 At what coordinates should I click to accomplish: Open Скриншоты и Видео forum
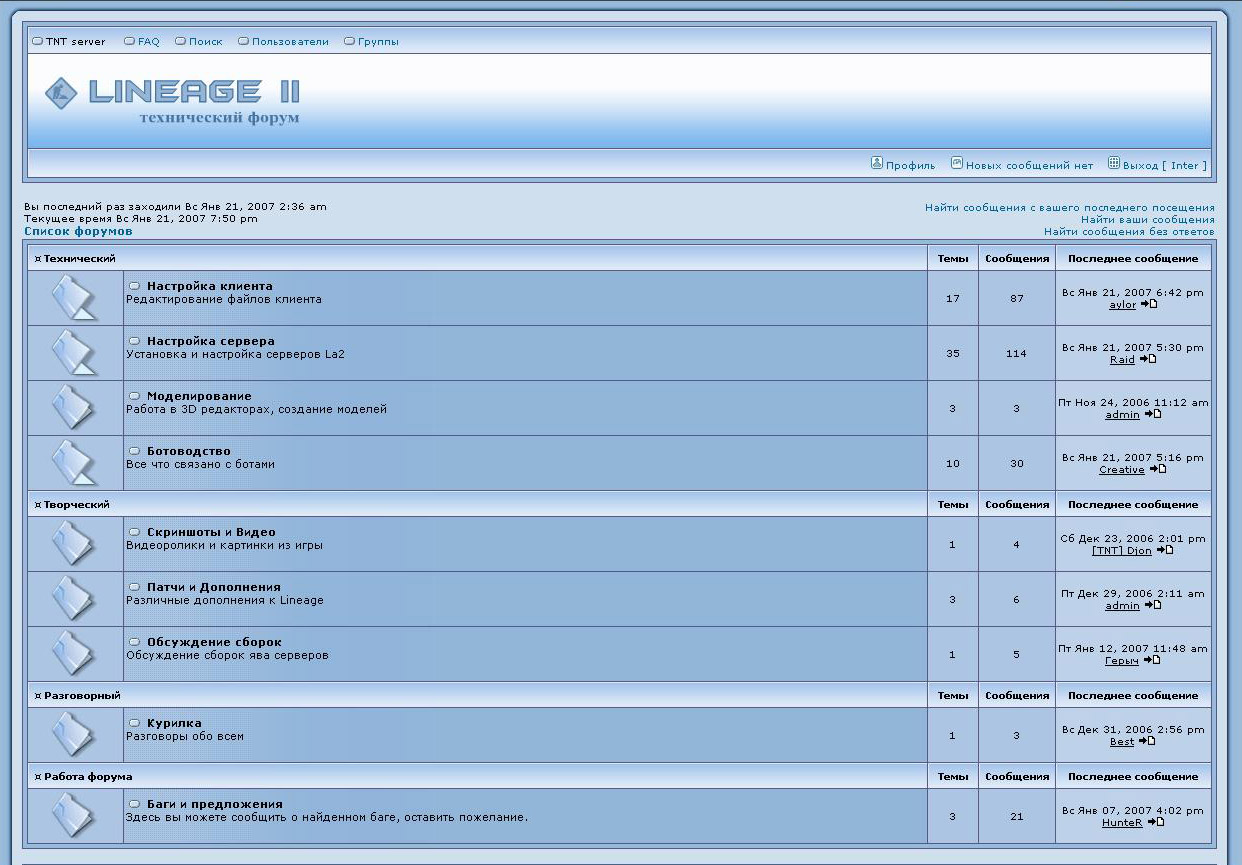click(211, 532)
